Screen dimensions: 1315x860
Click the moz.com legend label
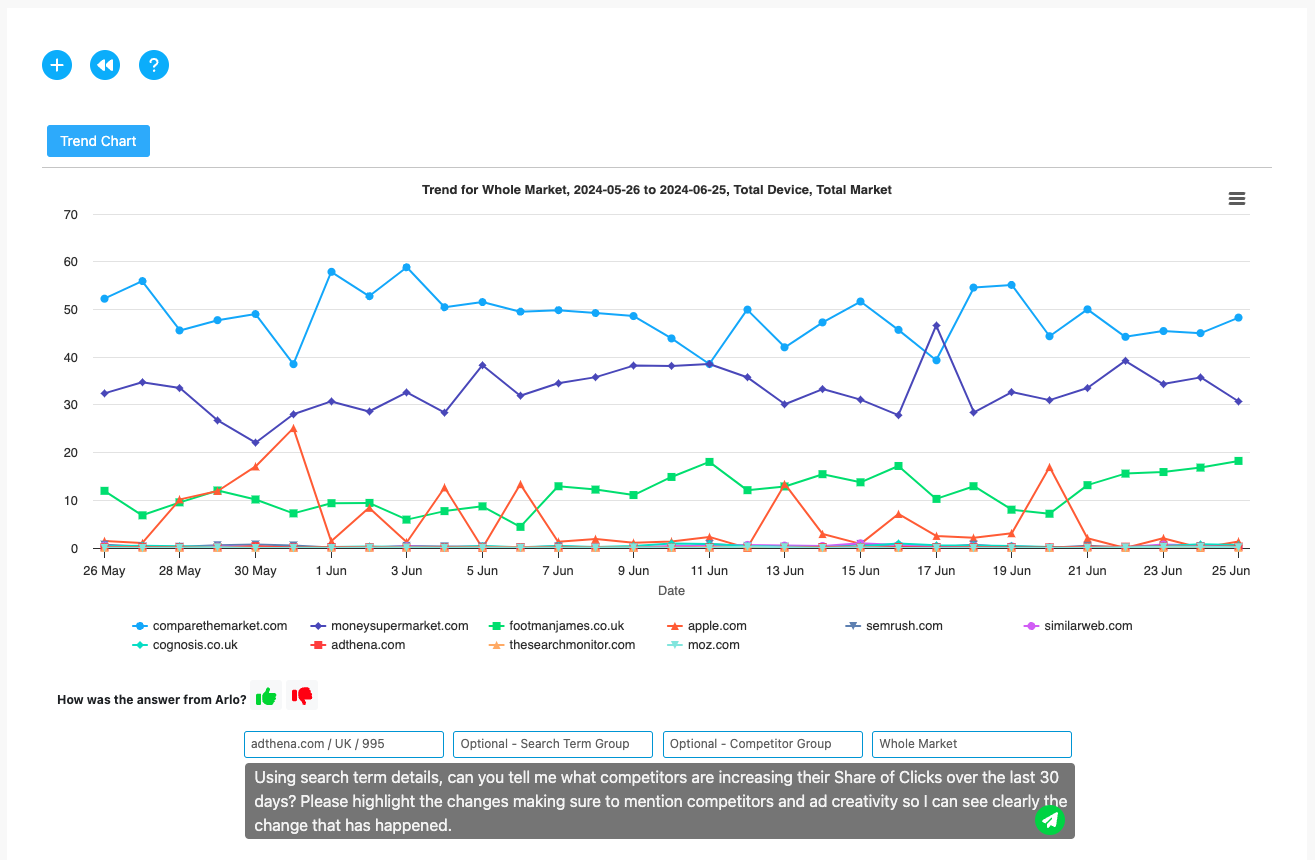(x=713, y=645)
